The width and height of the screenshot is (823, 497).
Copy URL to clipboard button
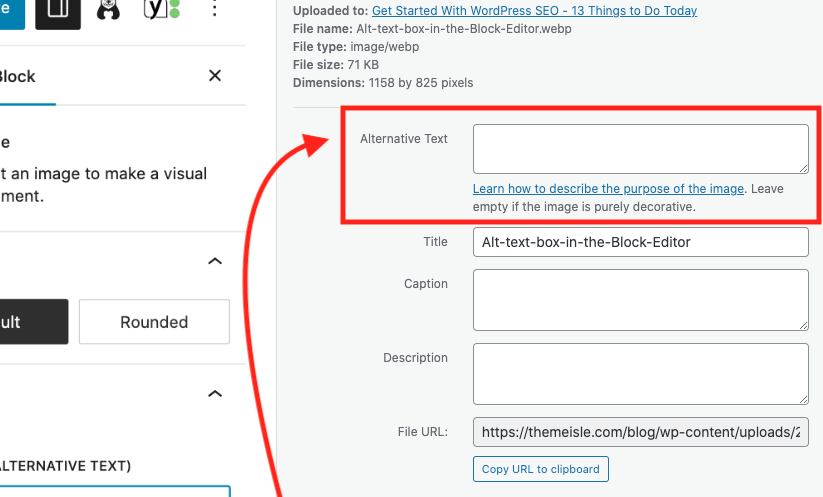tap(541, 469)
